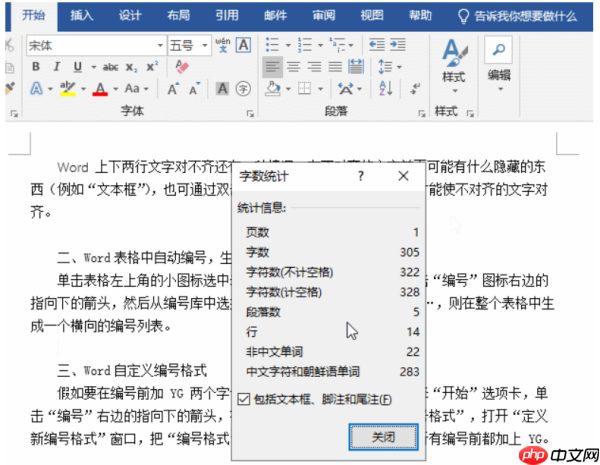Apply superscript formatting

(152, 67)
